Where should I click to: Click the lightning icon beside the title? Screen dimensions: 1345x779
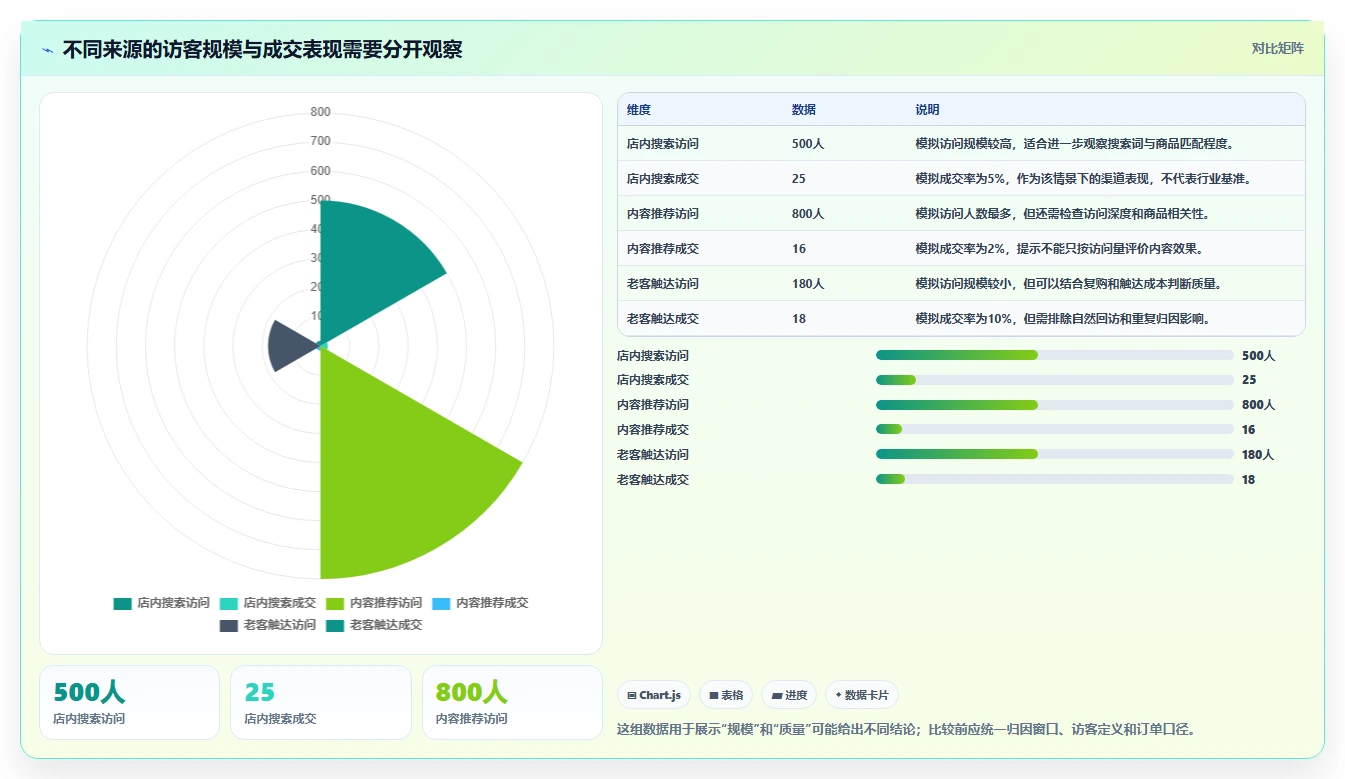point(48,50)
